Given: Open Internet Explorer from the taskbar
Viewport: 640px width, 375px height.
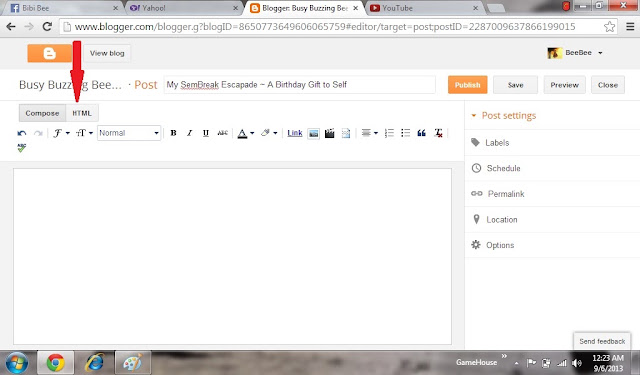Looking at the screenshot, I should [x=94, y=362].
